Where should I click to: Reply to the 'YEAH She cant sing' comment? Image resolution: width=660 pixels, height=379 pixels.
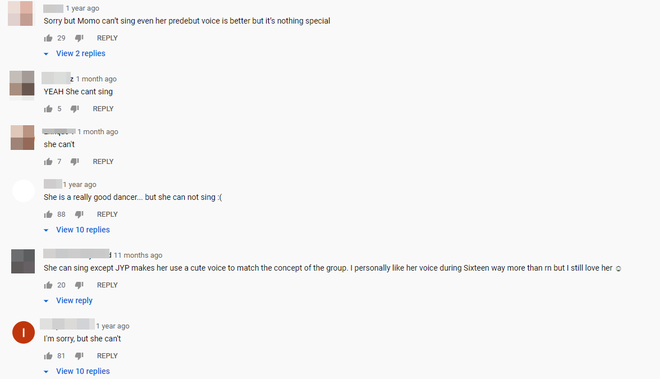pyautogui.click(x=103, y=109)
